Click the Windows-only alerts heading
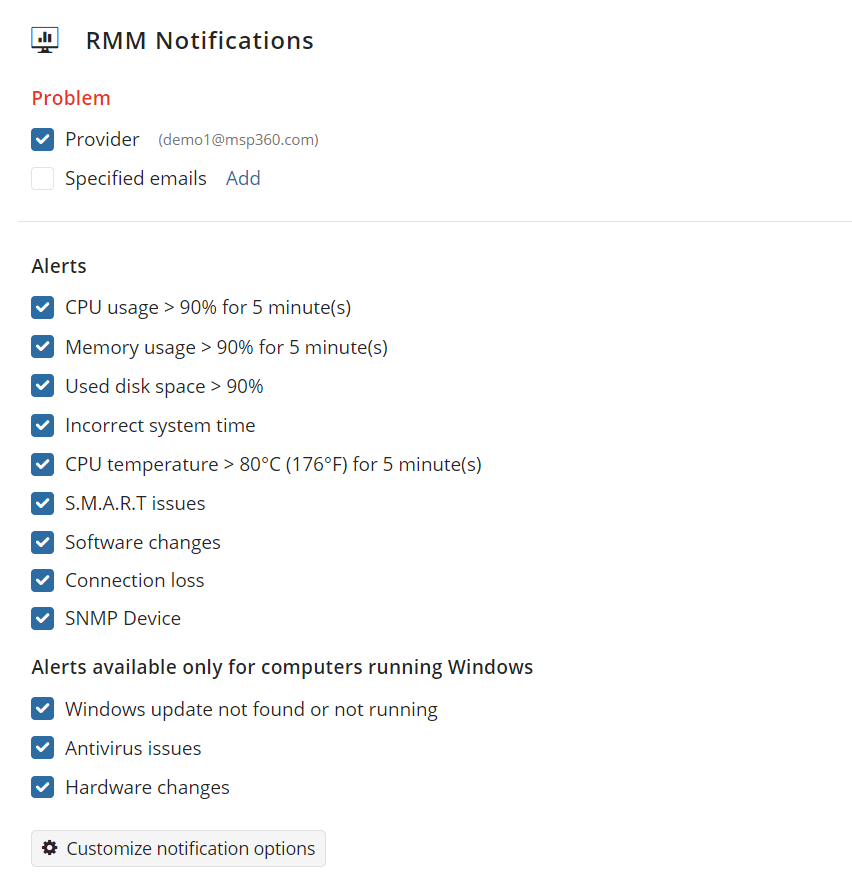Viewport: 852px width, 890px height. coord(282,667)
